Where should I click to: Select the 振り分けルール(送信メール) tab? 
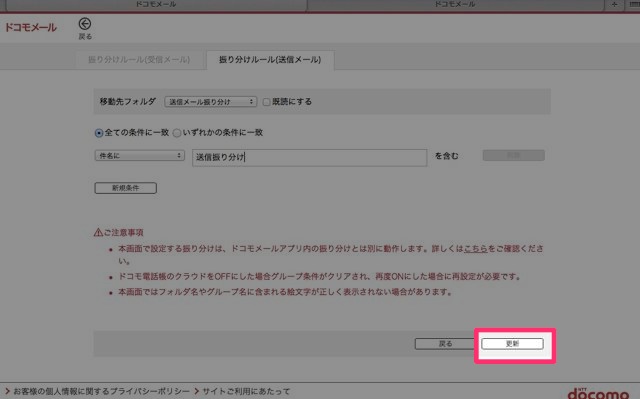[270, 60]
